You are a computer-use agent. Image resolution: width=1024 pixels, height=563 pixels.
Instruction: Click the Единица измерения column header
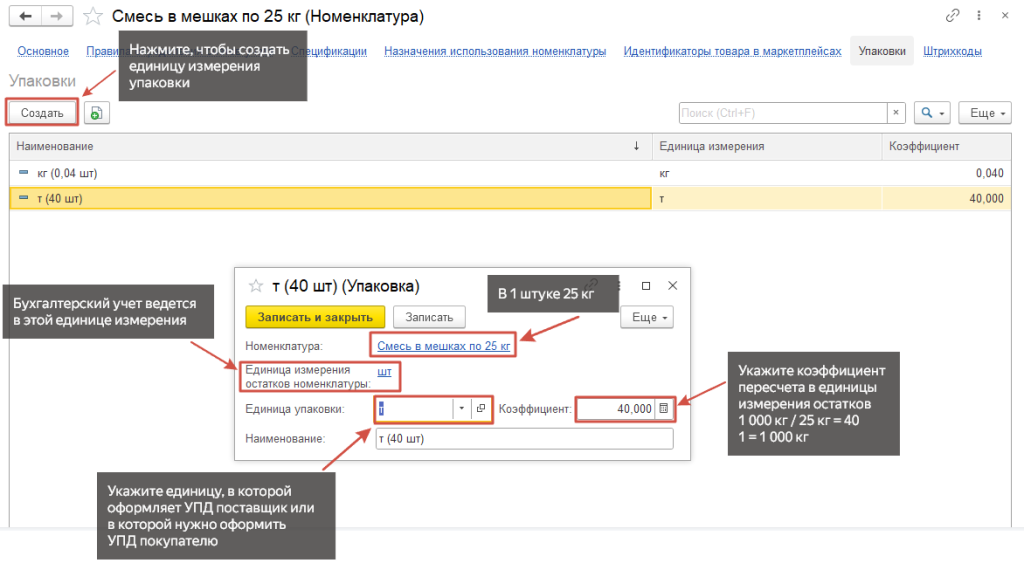pos(767,146)
